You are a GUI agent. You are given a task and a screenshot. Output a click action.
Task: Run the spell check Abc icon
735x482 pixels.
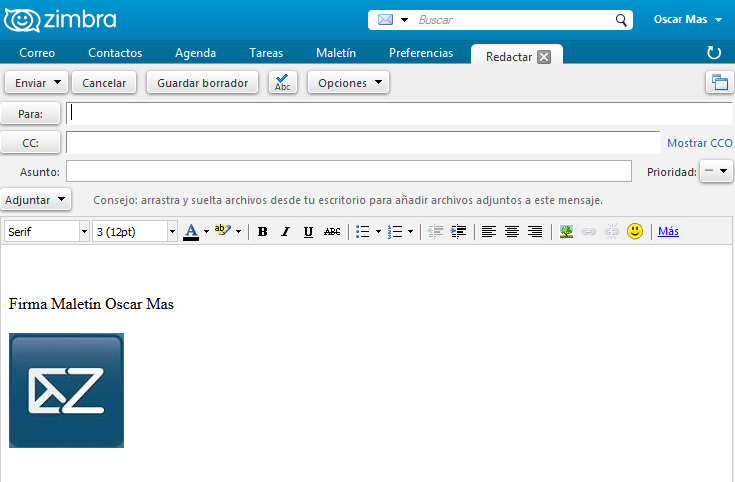(283, 83)
